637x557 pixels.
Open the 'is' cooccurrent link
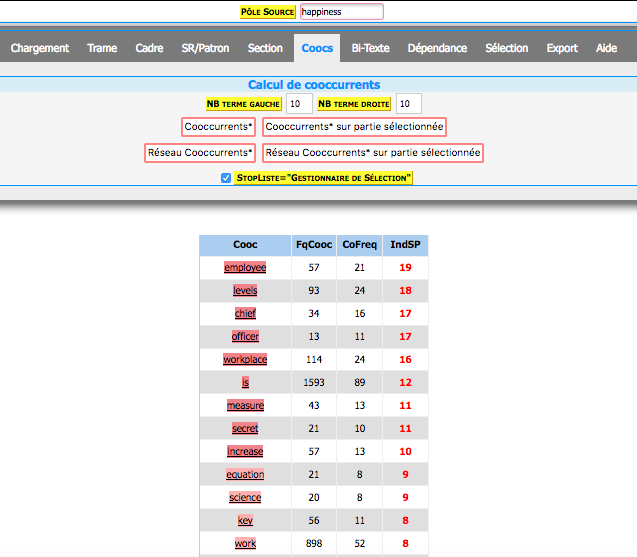click(245, 382)
